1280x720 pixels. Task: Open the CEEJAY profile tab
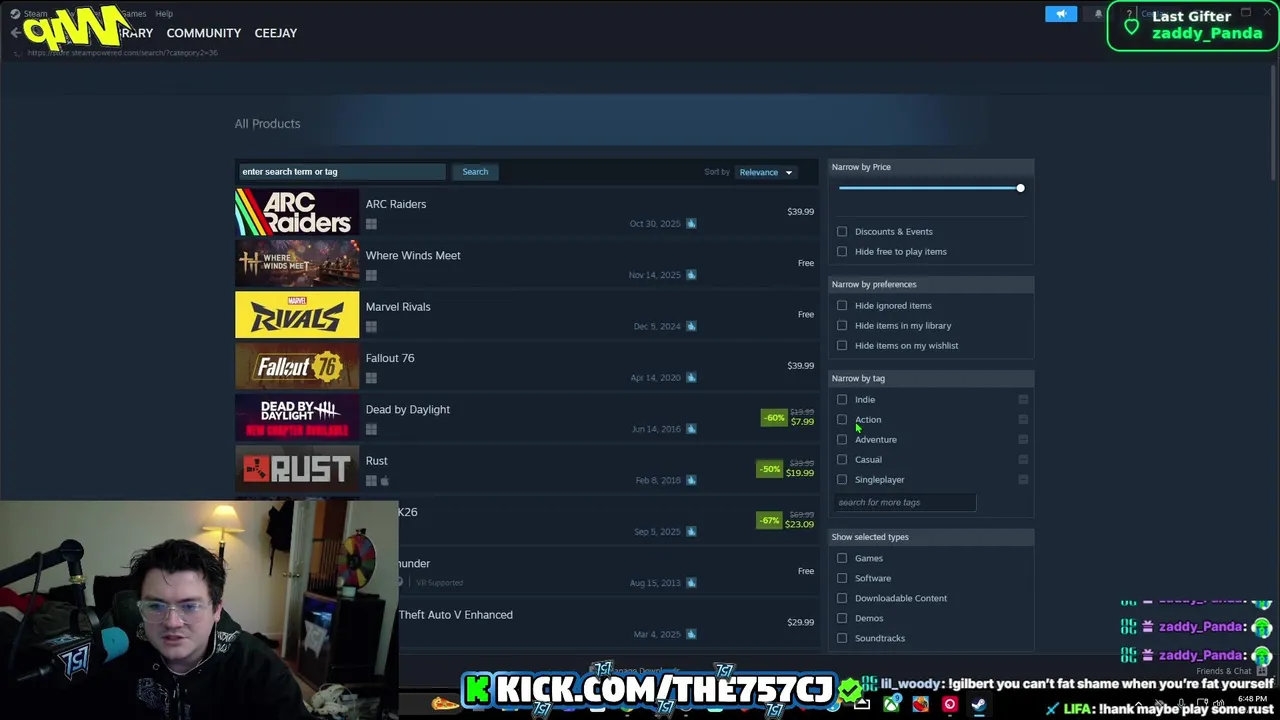276,33
